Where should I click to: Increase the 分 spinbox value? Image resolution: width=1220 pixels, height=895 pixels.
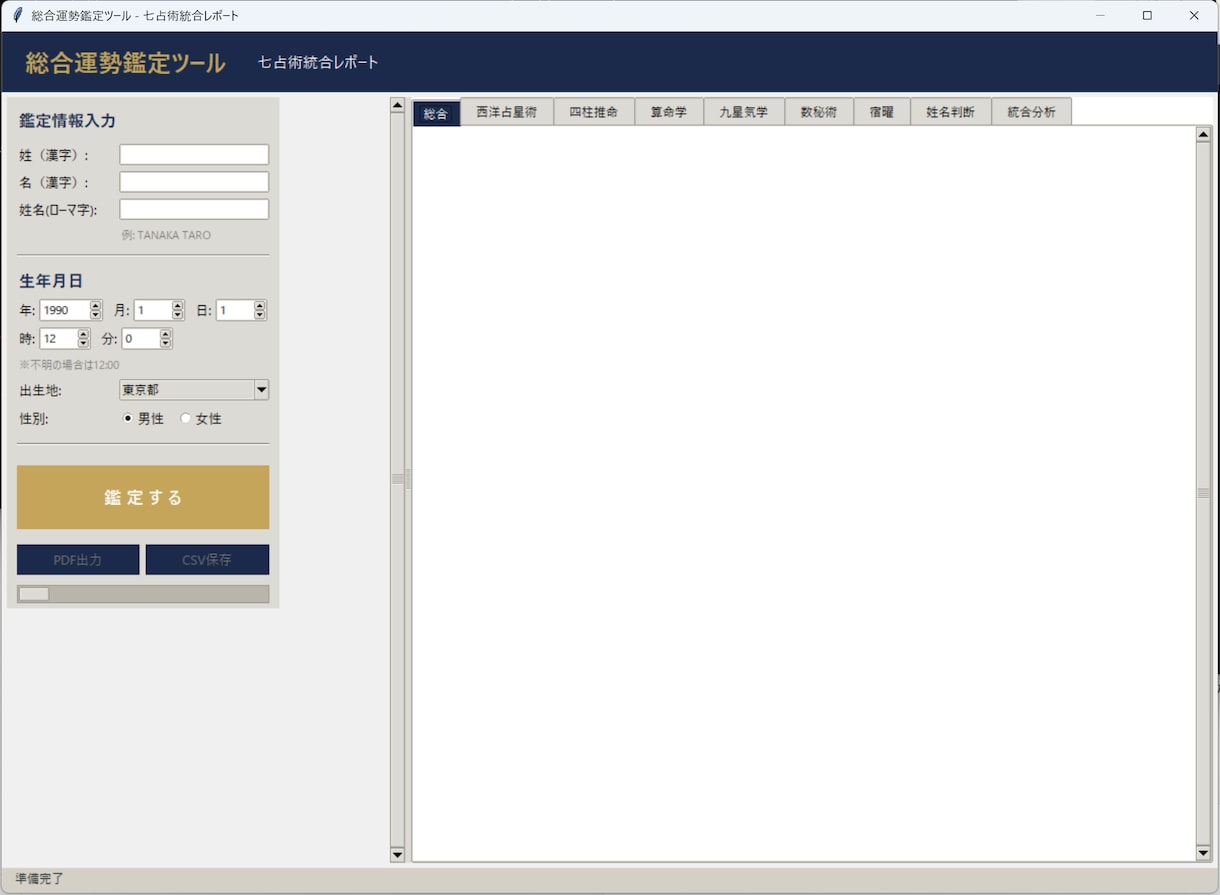tap(166, 334)
